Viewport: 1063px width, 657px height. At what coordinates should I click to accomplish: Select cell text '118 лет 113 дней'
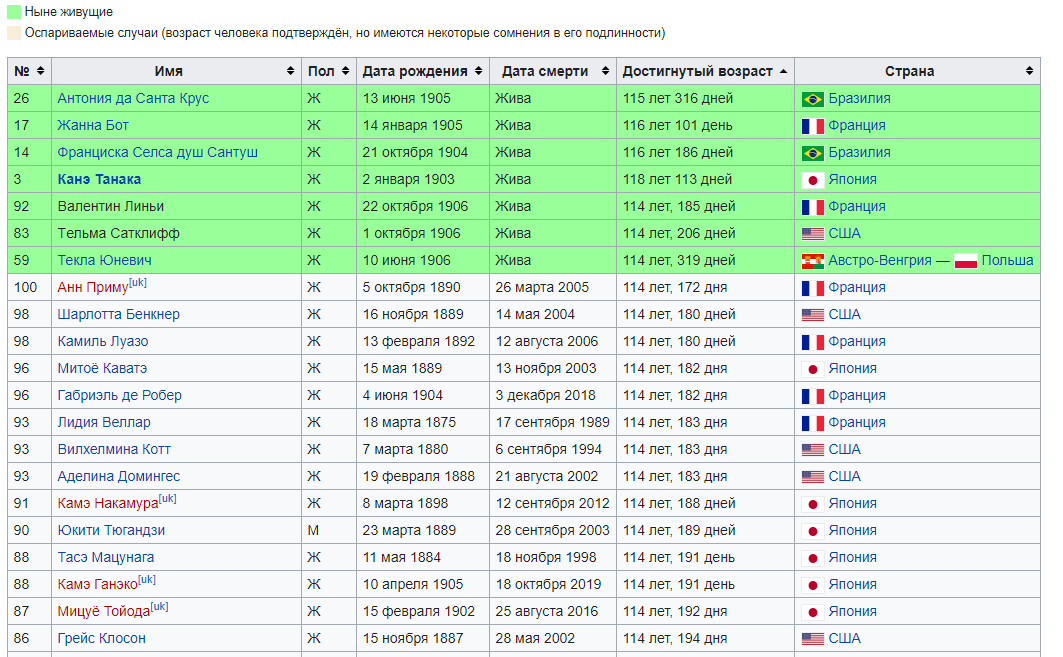[x=677, y=180]
